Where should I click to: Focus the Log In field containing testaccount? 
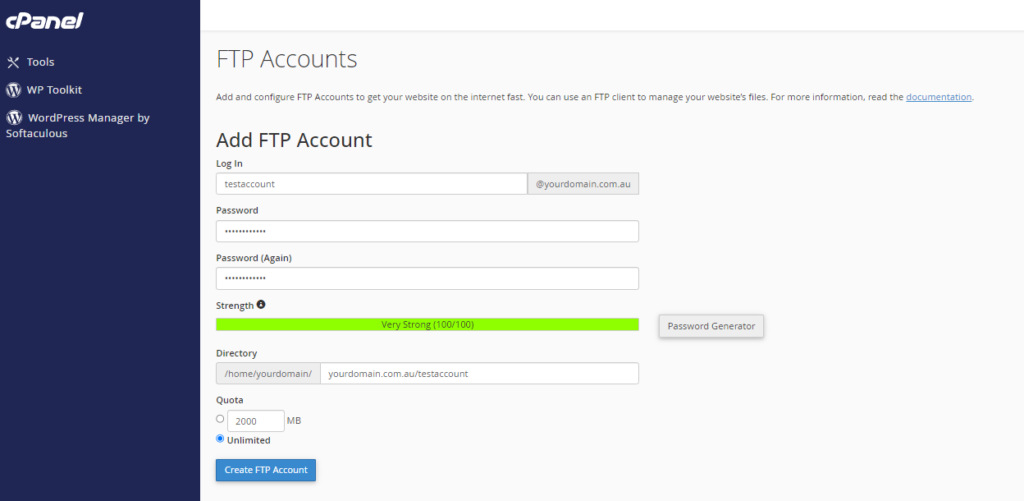(x=372, y=184)
